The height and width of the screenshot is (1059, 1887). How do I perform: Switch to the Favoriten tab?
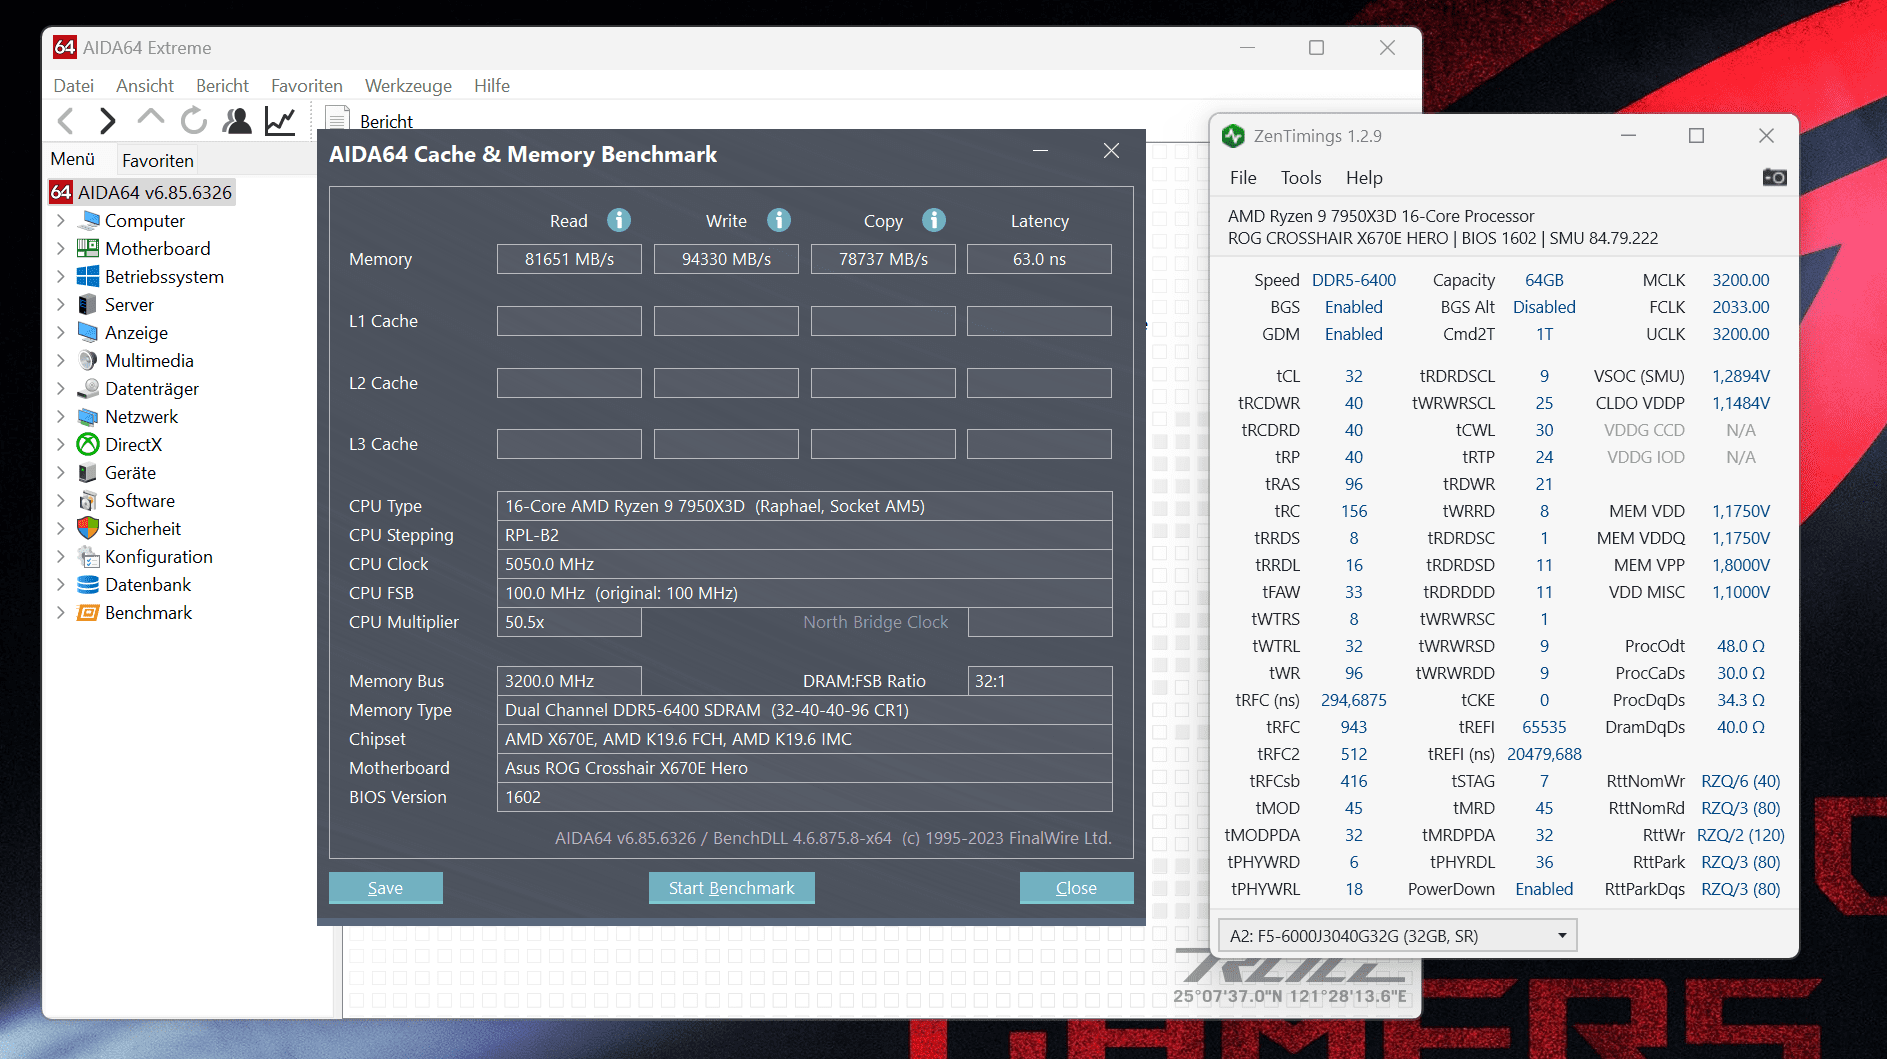click(x=158, y=160)
